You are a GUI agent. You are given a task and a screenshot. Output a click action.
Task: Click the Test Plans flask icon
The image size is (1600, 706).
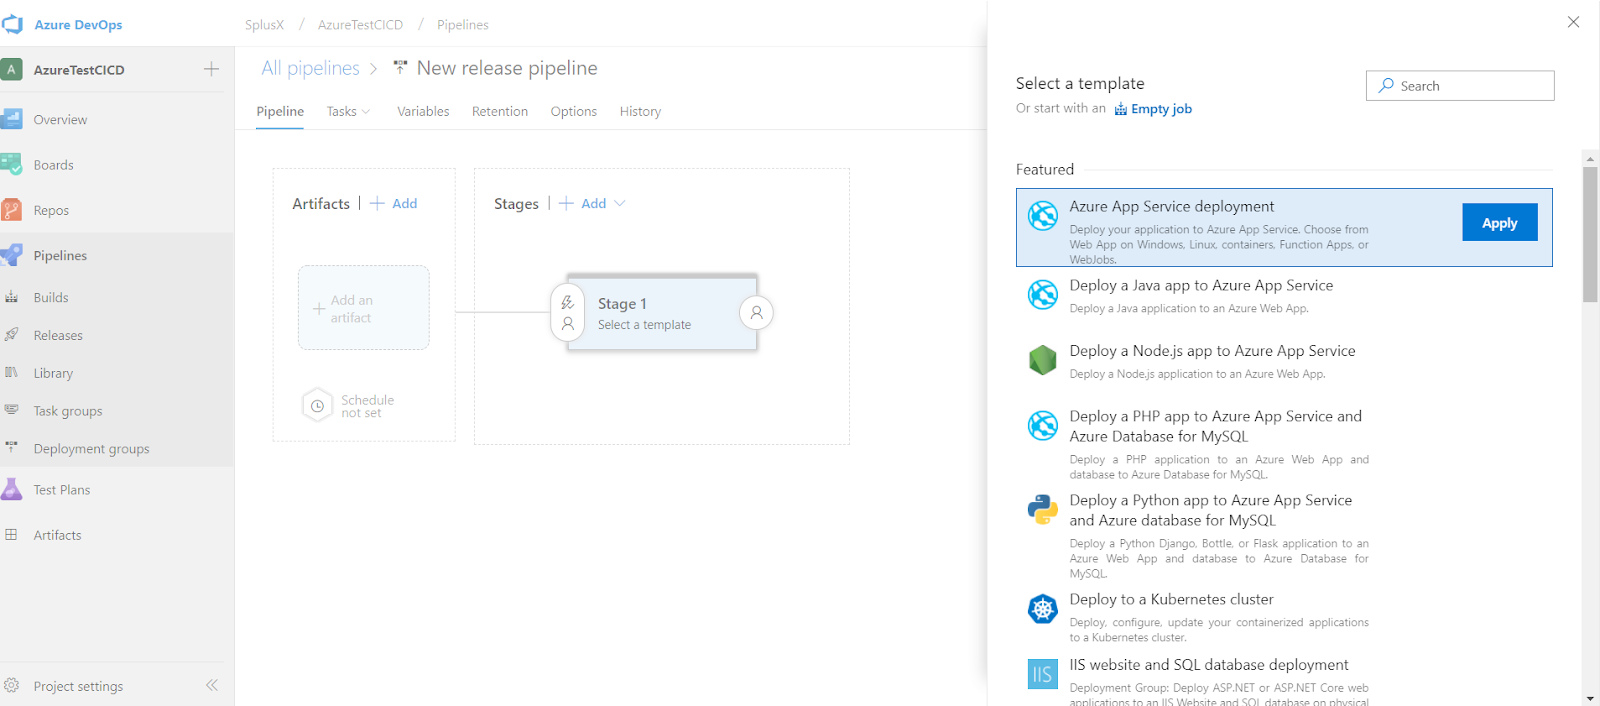(x=12, y=489)
